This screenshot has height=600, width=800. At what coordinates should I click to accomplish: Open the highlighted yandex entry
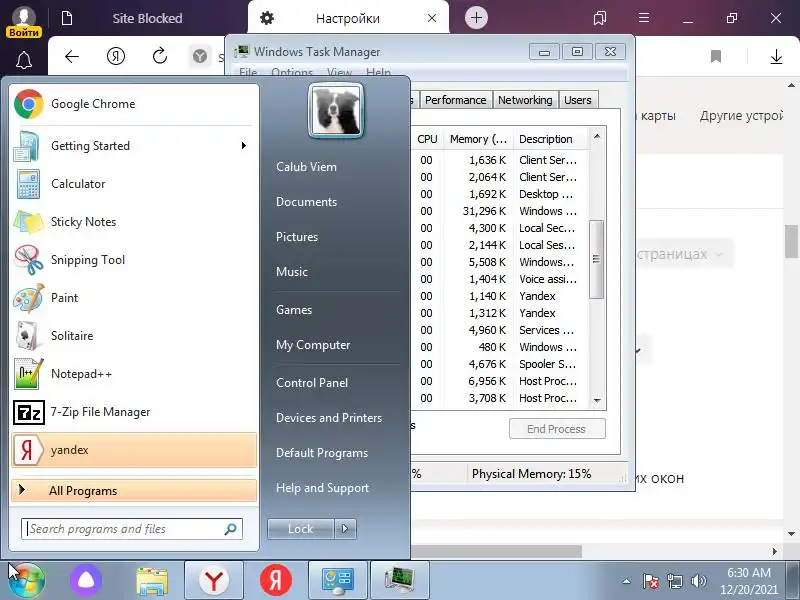[x=134, y=450]
